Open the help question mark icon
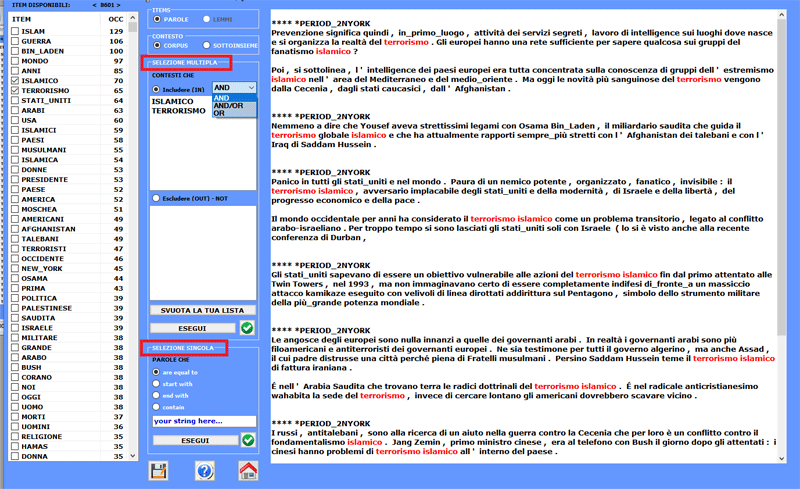 click(x=205, y=471)
